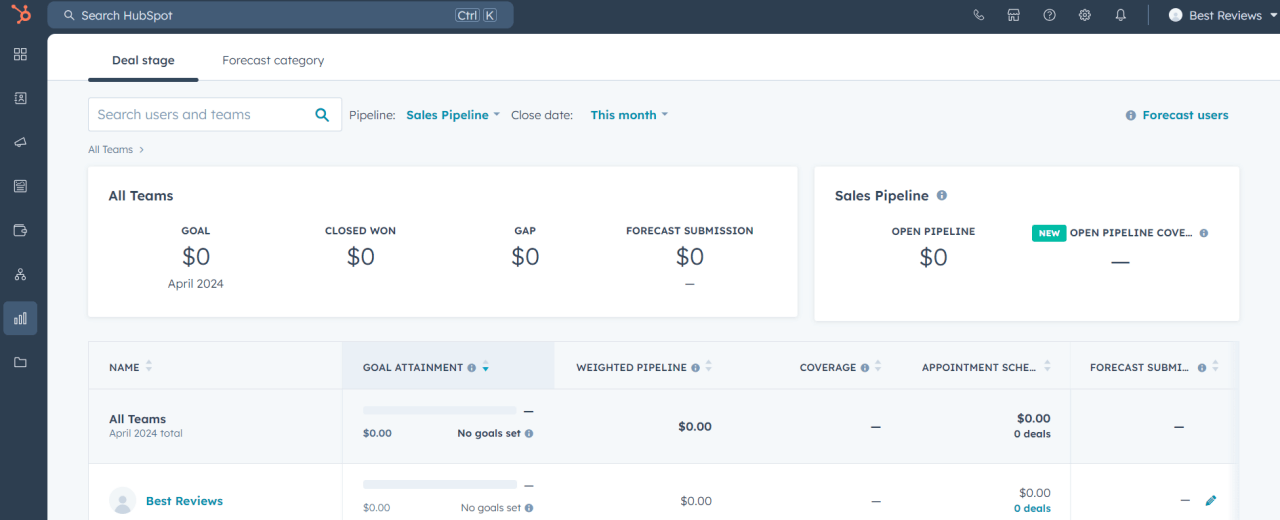The width and height of the screenshot is (1280, 520).
Task: Open the Marketing megaphone icon in sidebar
Action: [x=20, y=142]
